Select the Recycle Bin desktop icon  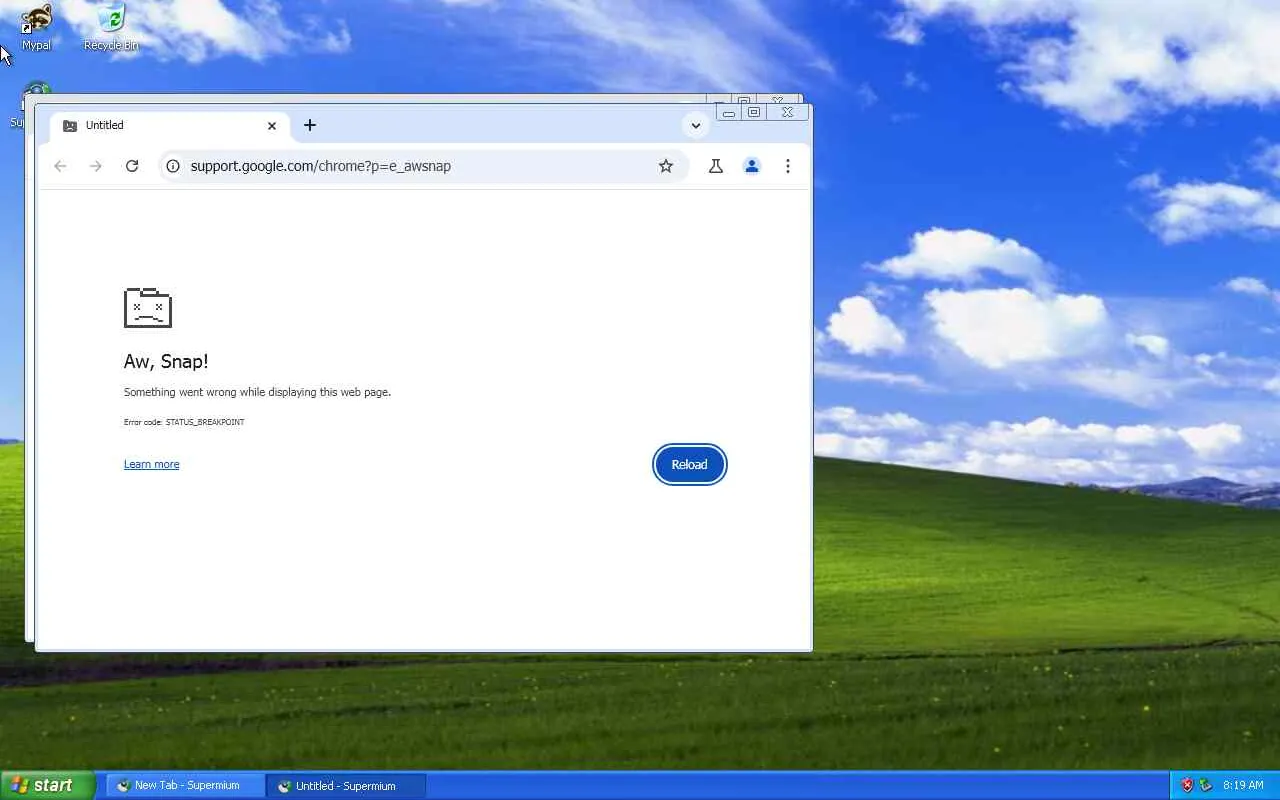[x=111, y=27]
